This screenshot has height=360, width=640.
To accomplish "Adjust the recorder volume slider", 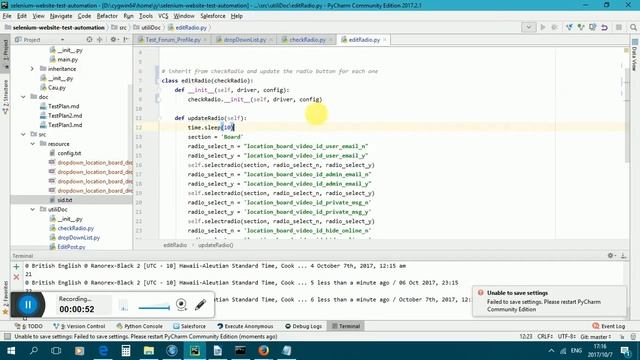I will tap(154, 307).
